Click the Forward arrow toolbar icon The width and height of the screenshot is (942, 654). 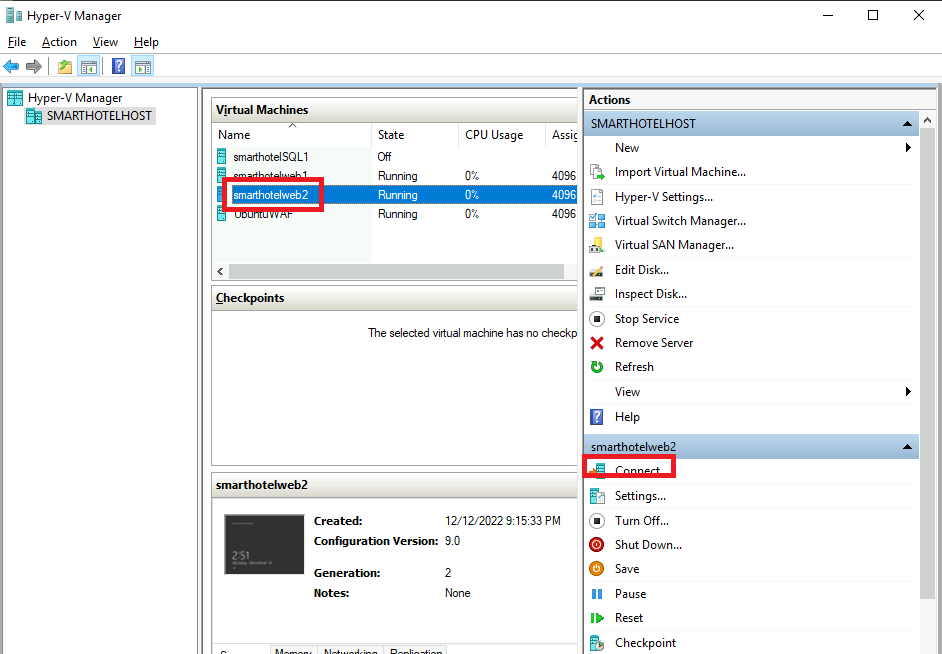click(34, 66)
